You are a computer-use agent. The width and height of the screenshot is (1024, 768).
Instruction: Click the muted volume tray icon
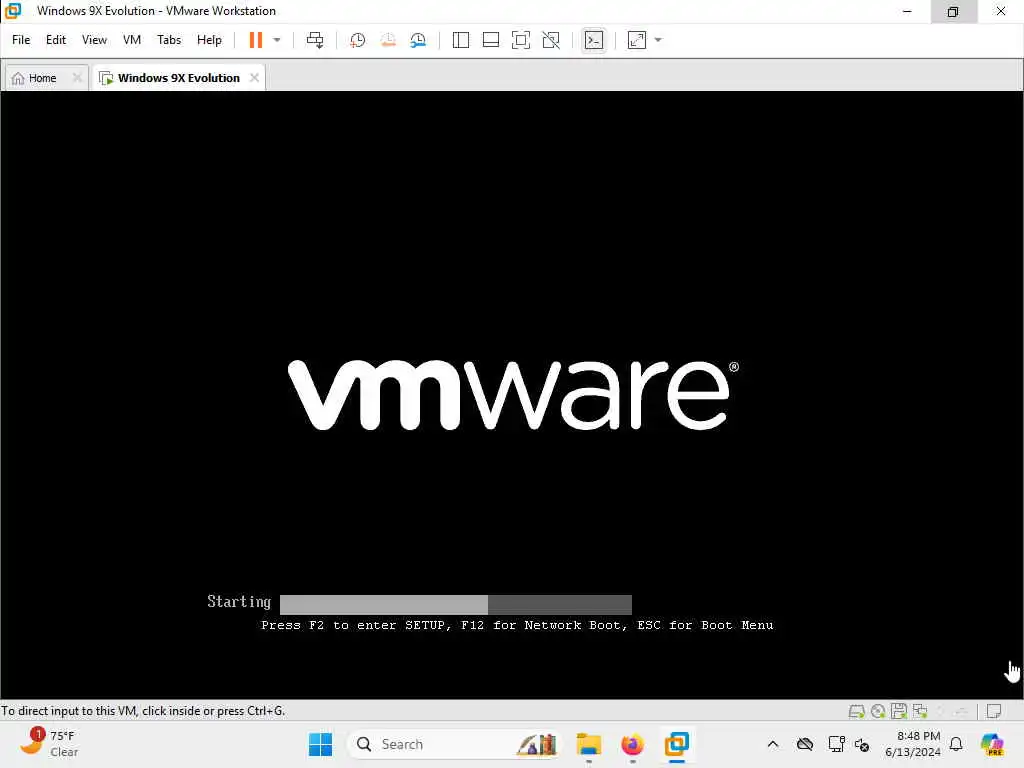[862, 744]
